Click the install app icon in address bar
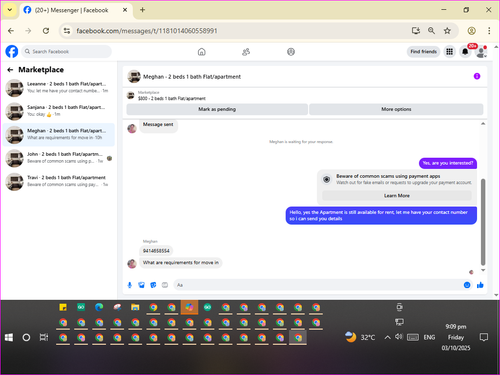The image size is (500, 375). point(415,31)
